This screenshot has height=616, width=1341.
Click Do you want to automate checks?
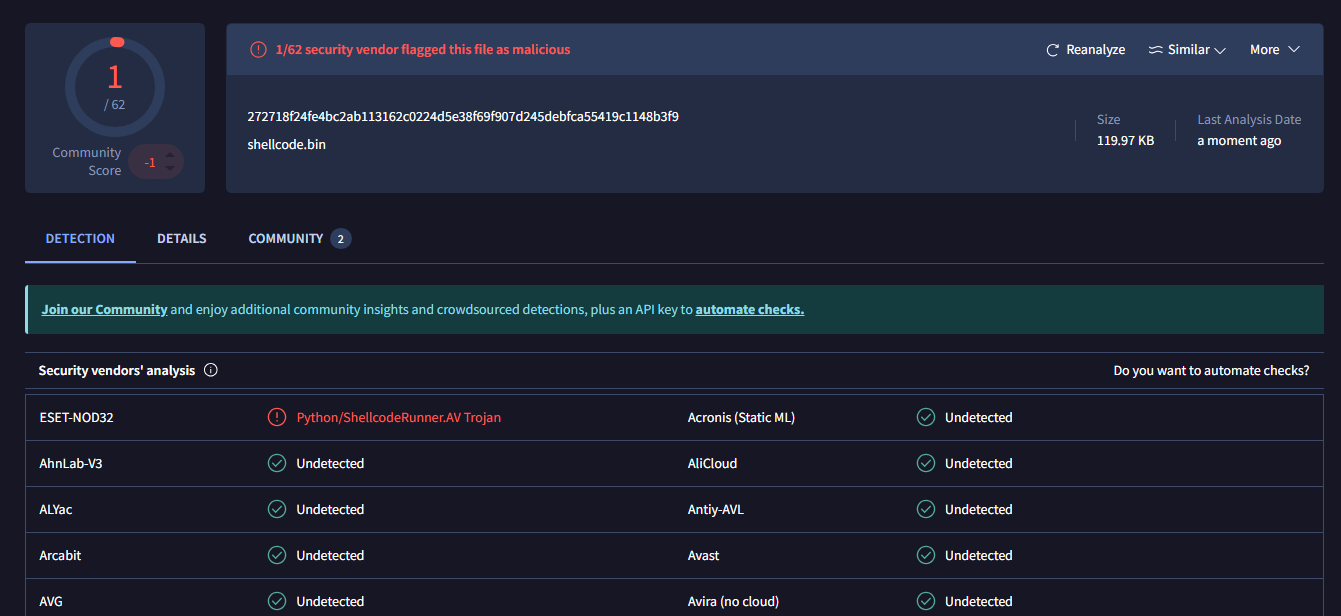coord(1211,371)
